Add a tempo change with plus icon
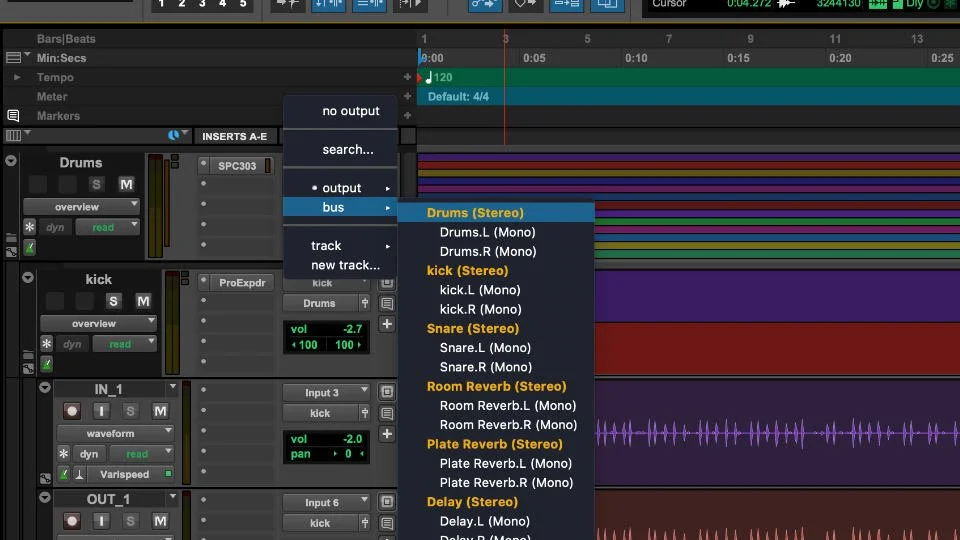The height and width of the screenshot is (540, 960). click(x=407, y=77)
